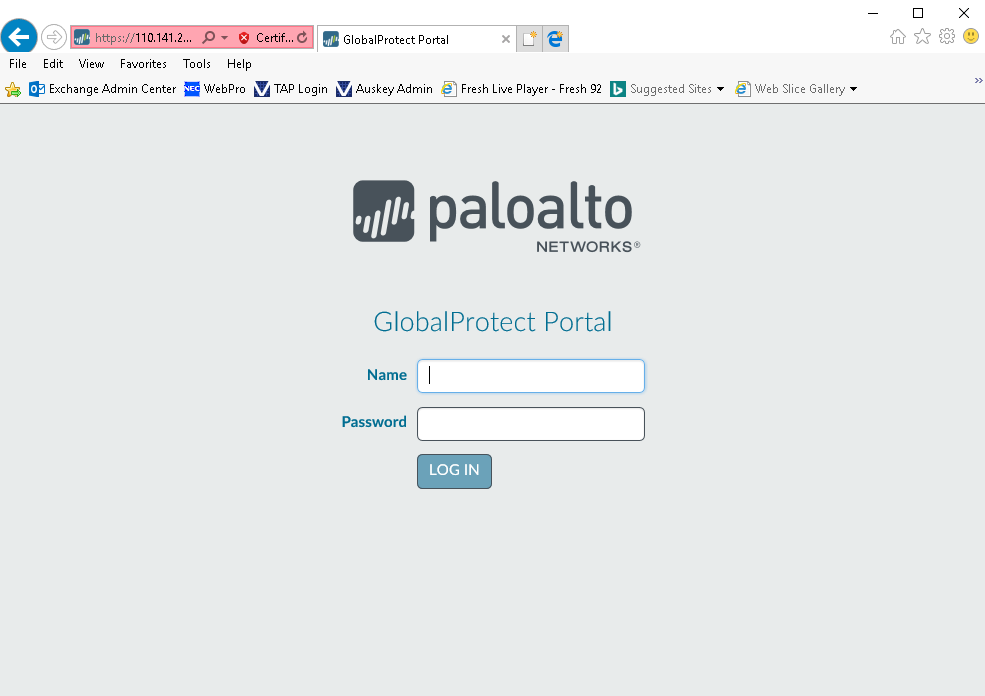This screenshot has width=985, height=696.
Task: Click the red certificate error shield icon
Action: 244,38
